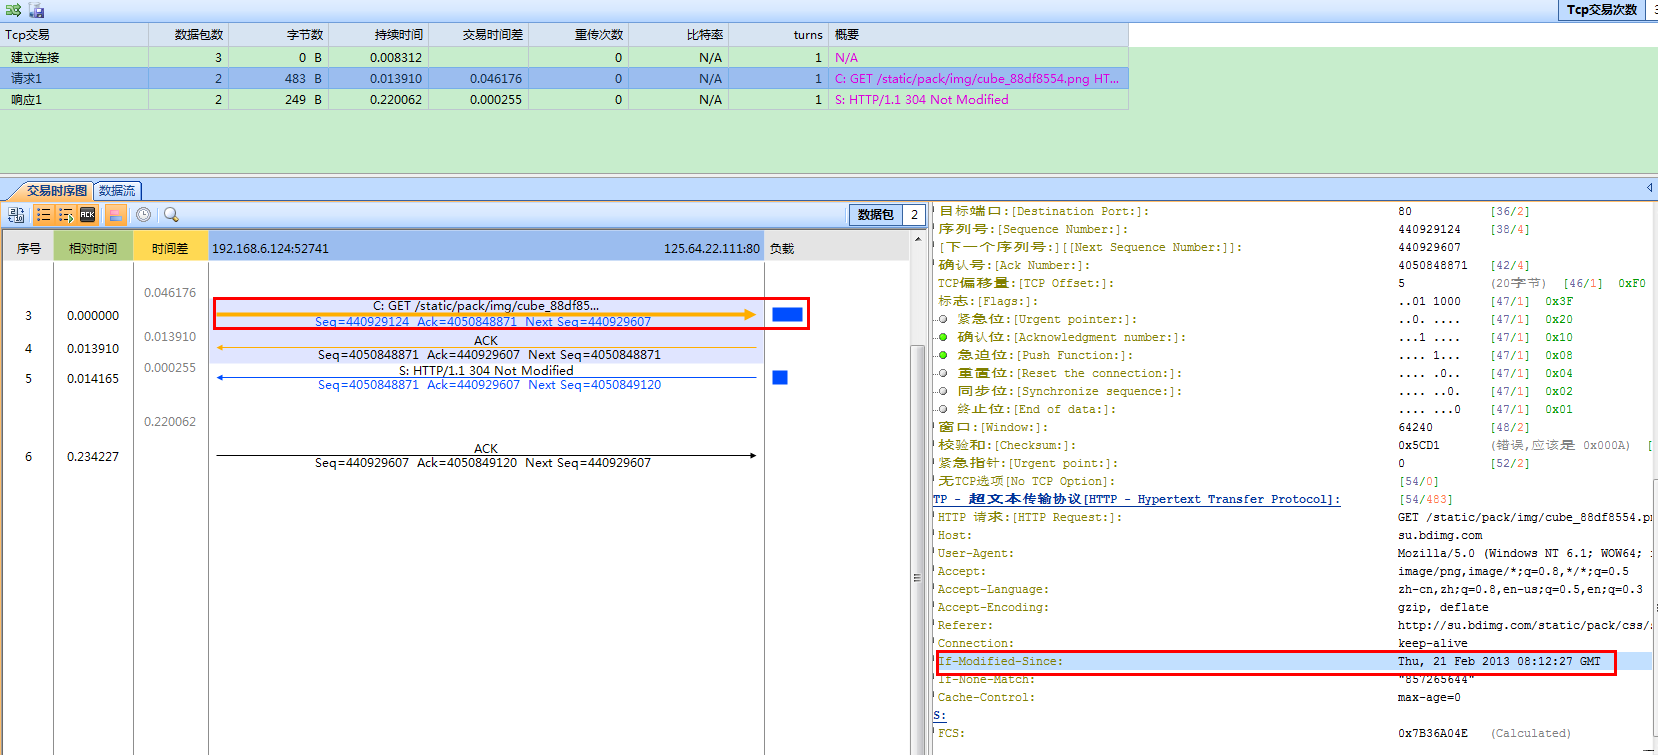Viewport: 1658px width, 755px height.
Task: Click the Tcp交易次数 button
Action: [1602, 10]
